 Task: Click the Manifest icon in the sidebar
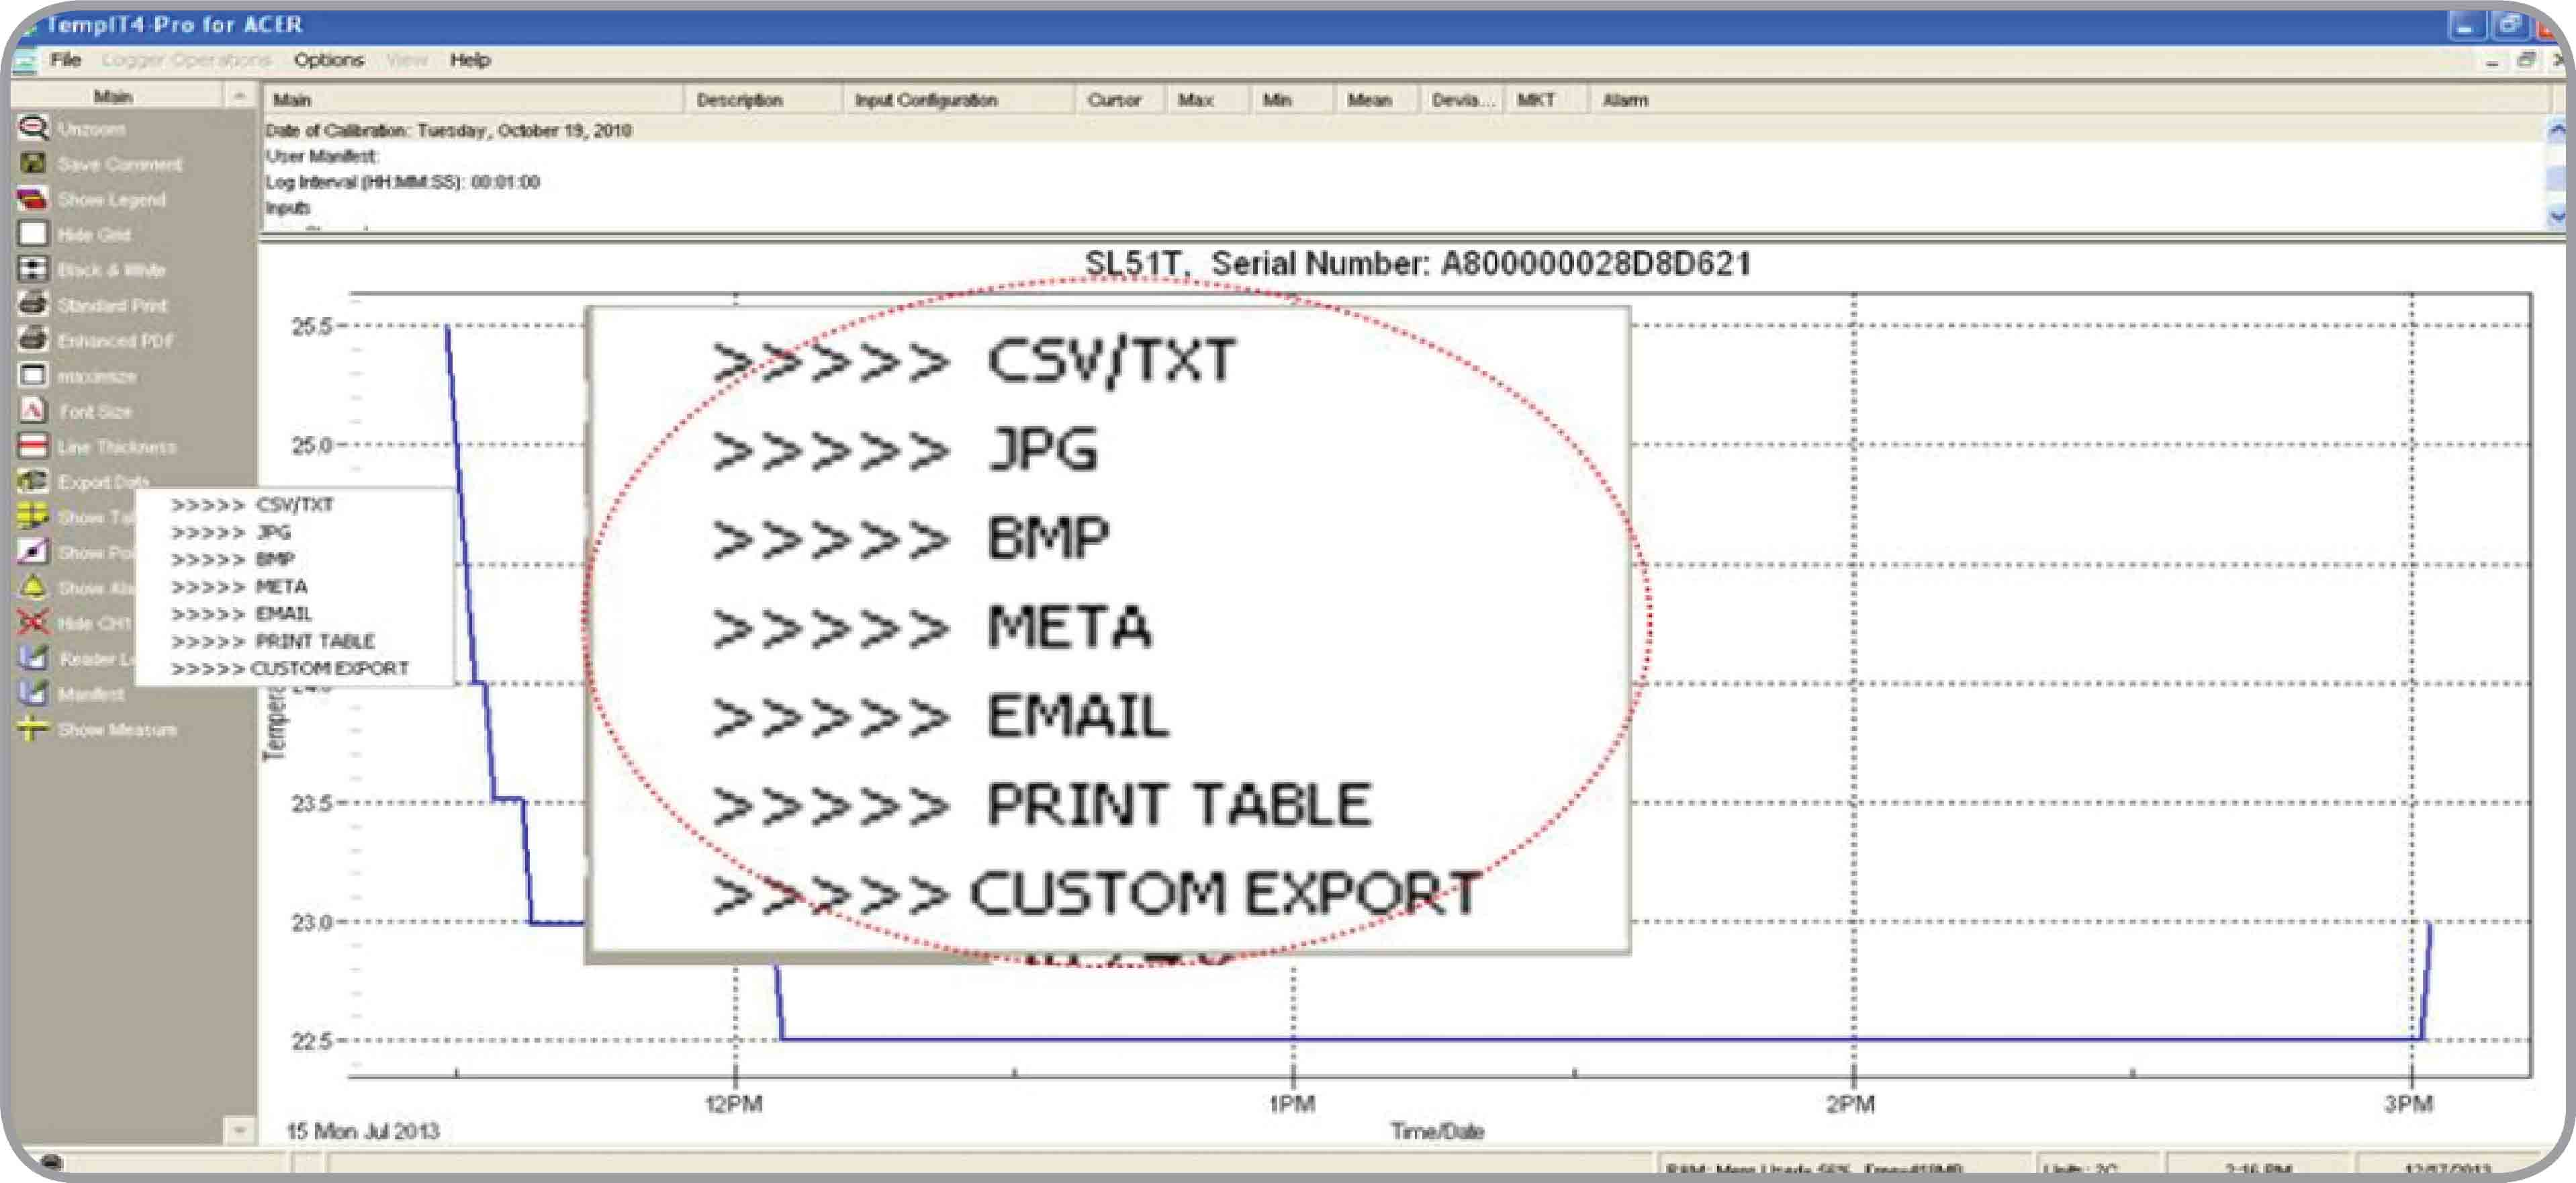point(33,692)
